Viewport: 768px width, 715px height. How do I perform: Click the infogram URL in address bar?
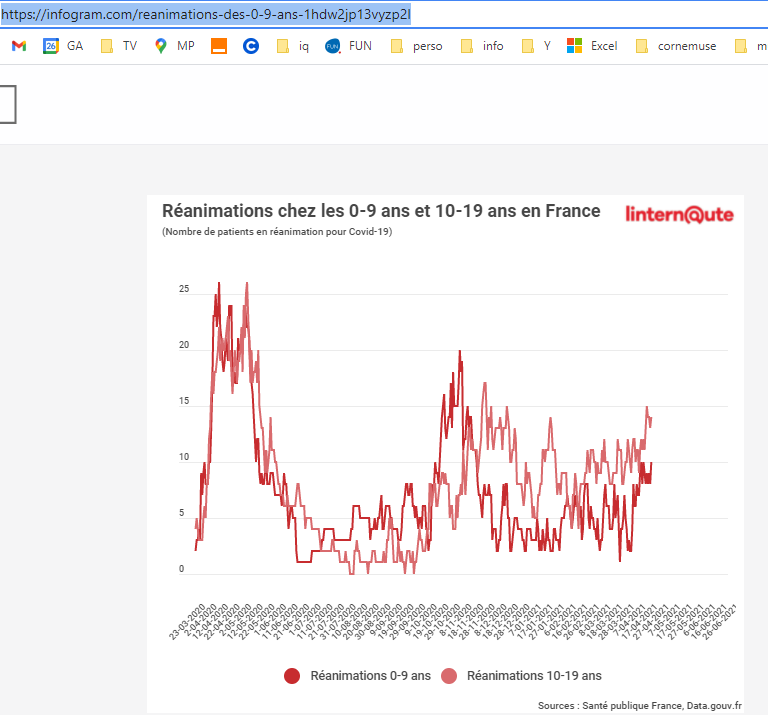[206, 14]
